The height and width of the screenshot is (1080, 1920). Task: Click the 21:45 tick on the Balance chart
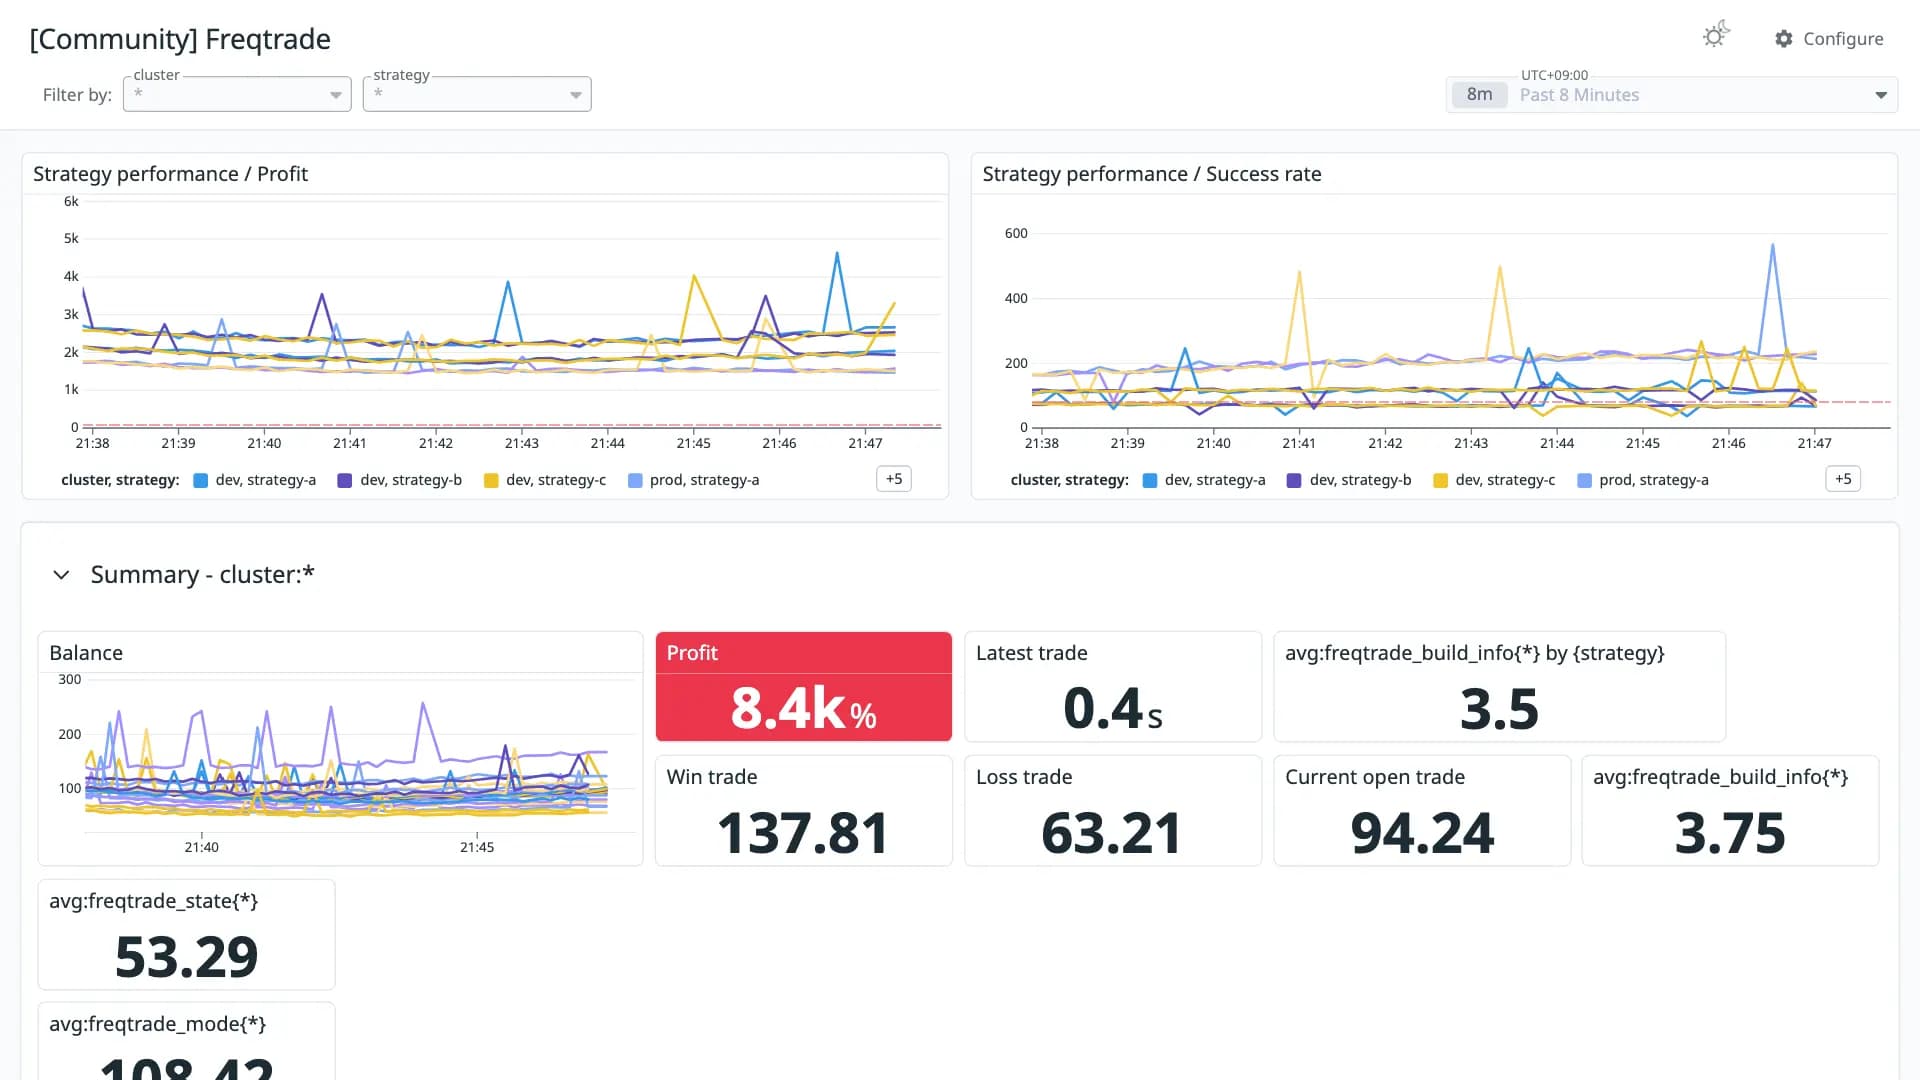tap(477, 847)
